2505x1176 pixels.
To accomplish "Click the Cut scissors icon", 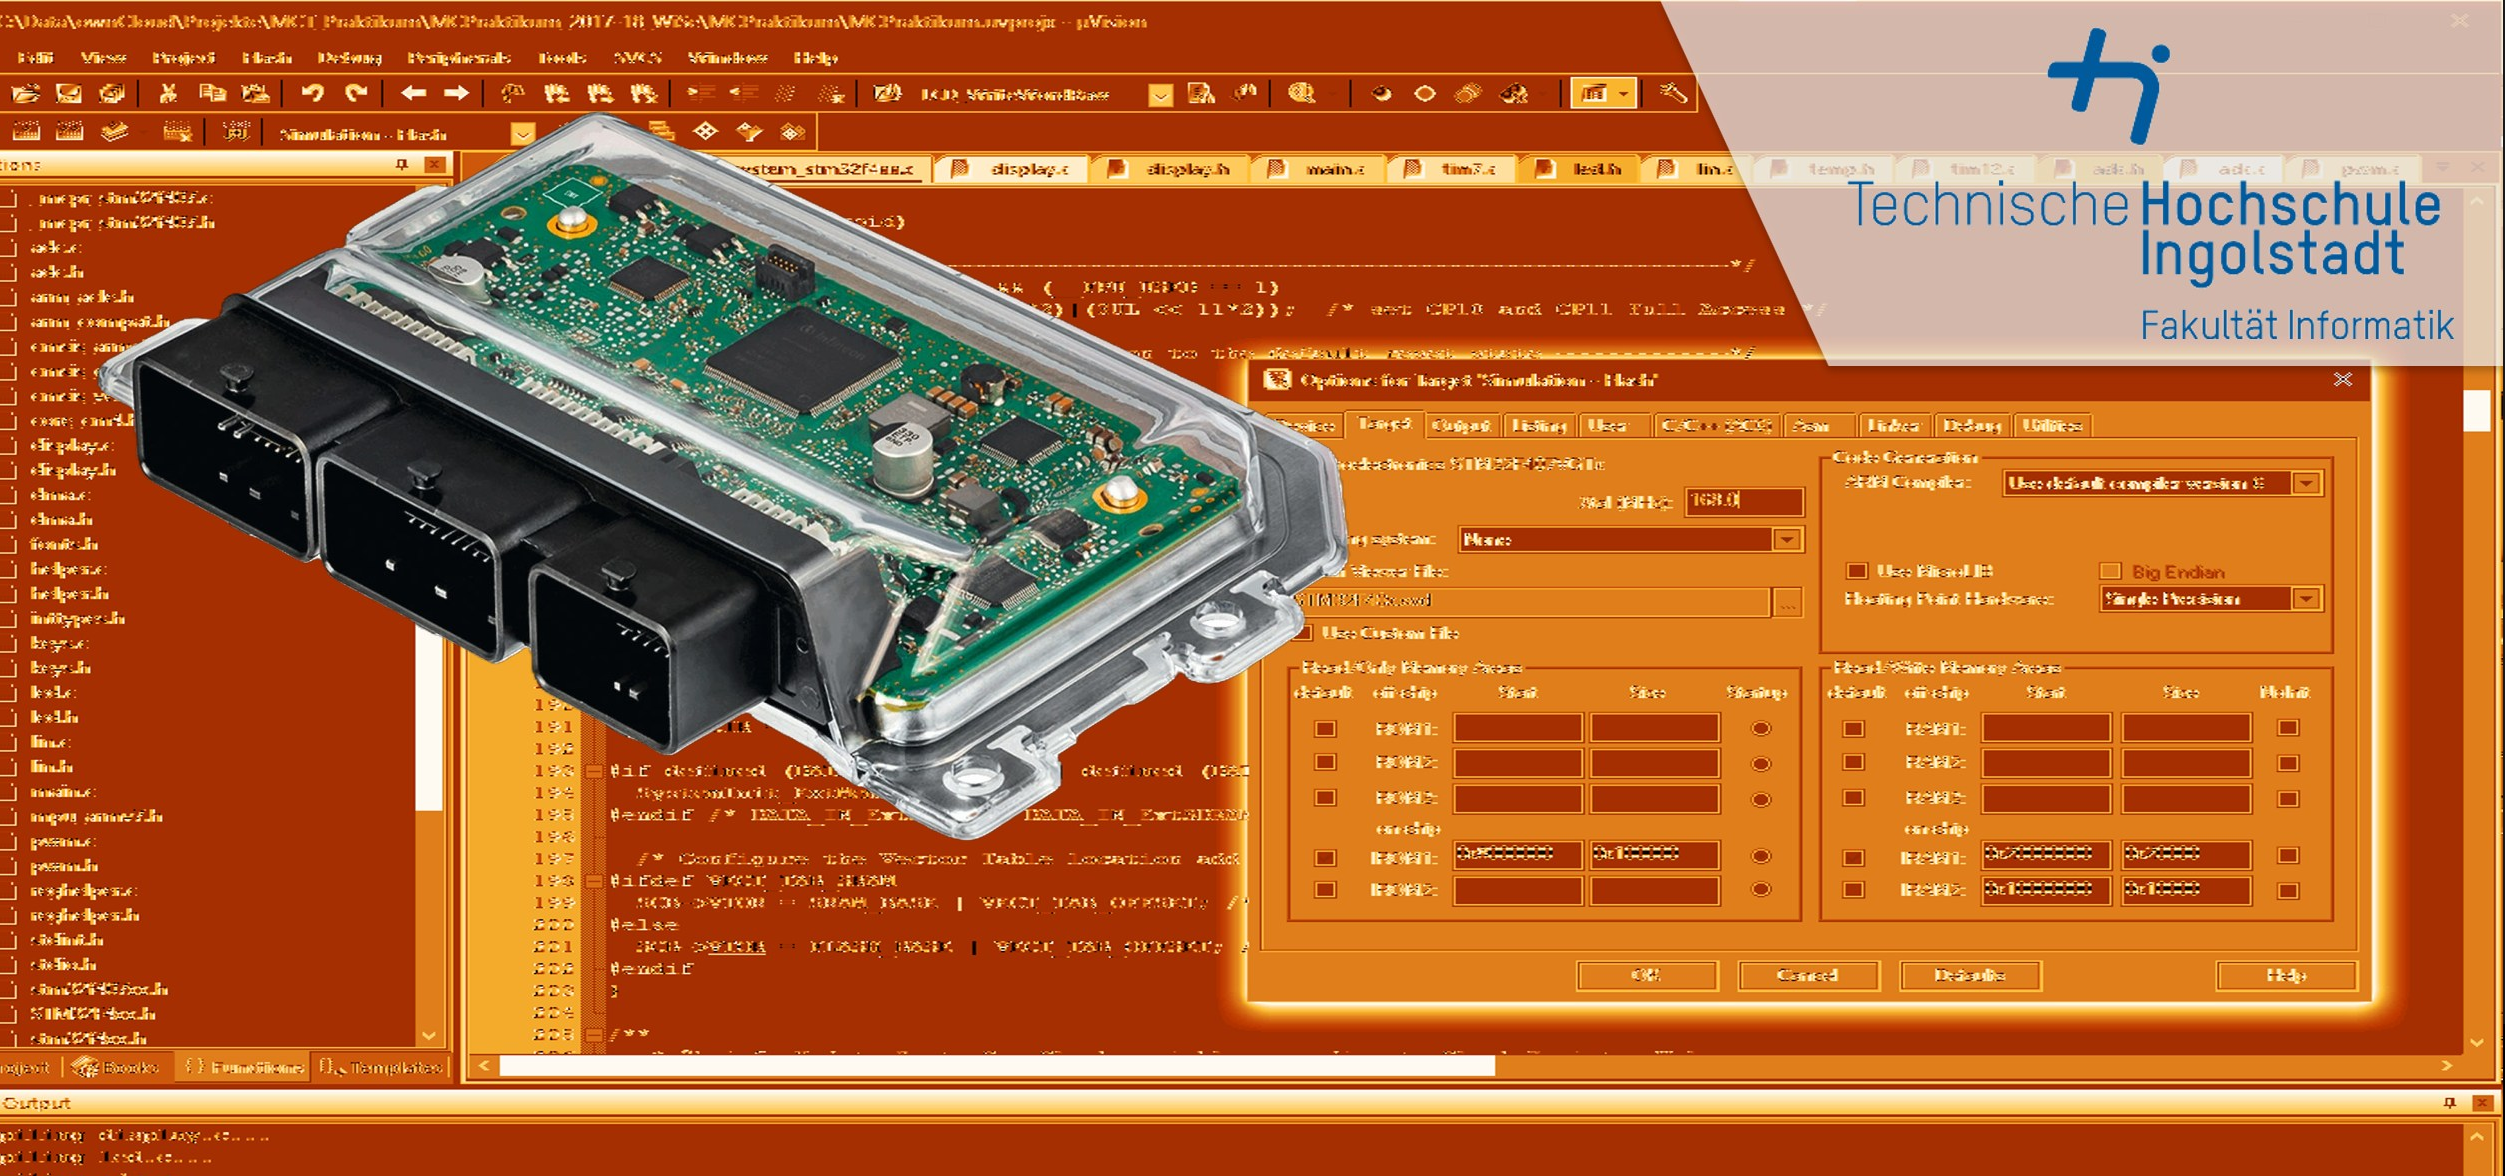I will [168, 94].
